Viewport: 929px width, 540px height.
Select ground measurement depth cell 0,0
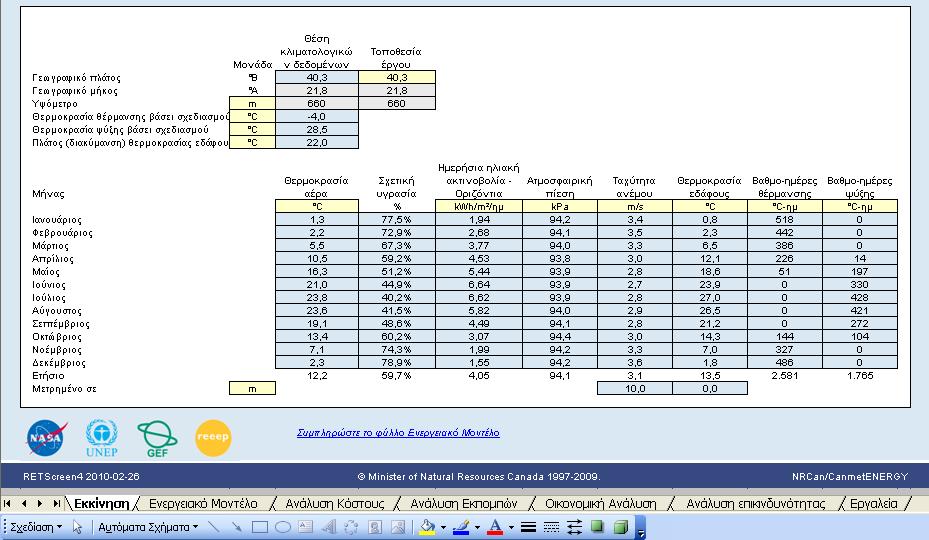[710, 389]
